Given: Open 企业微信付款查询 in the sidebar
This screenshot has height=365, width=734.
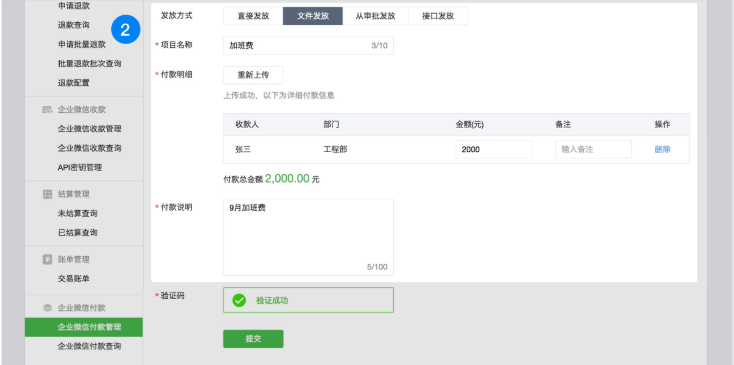Looking at the screenshot, I should [89, 346].
